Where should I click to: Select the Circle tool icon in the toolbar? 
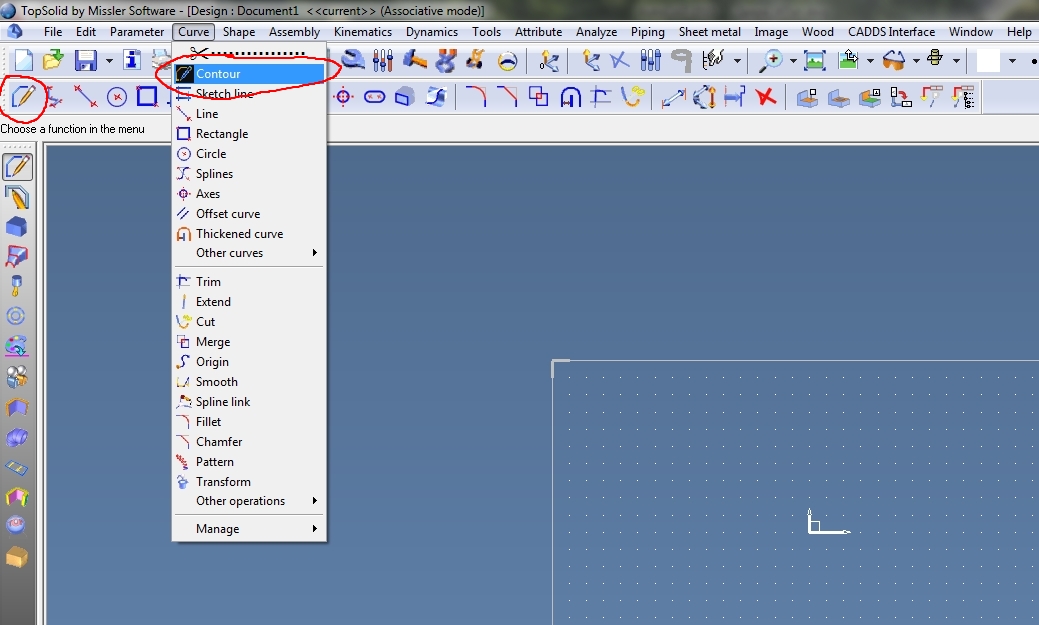117,97
